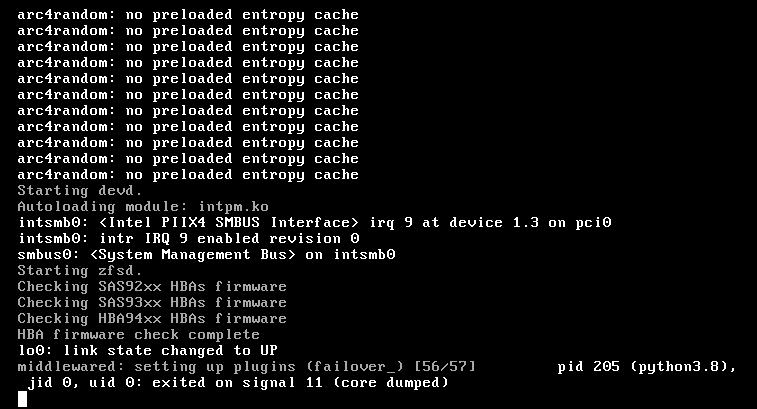Click the 'Checking HBA94xx HBAs firmware' line
This screenshot has height=409, width=757.
pos(152,318)
